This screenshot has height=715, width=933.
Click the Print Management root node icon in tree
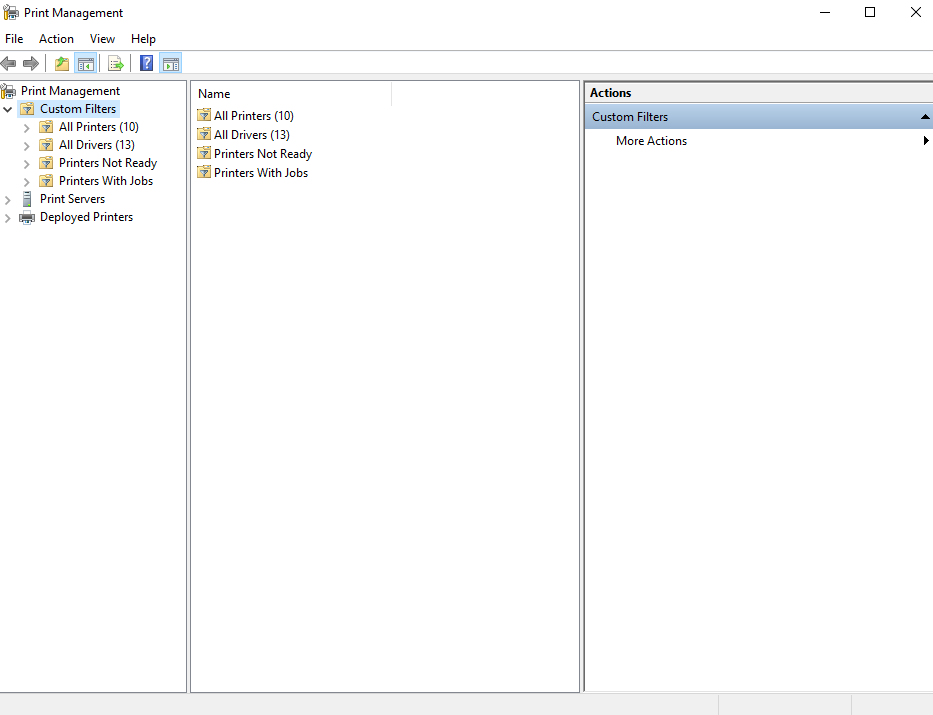tap(8, 91)
